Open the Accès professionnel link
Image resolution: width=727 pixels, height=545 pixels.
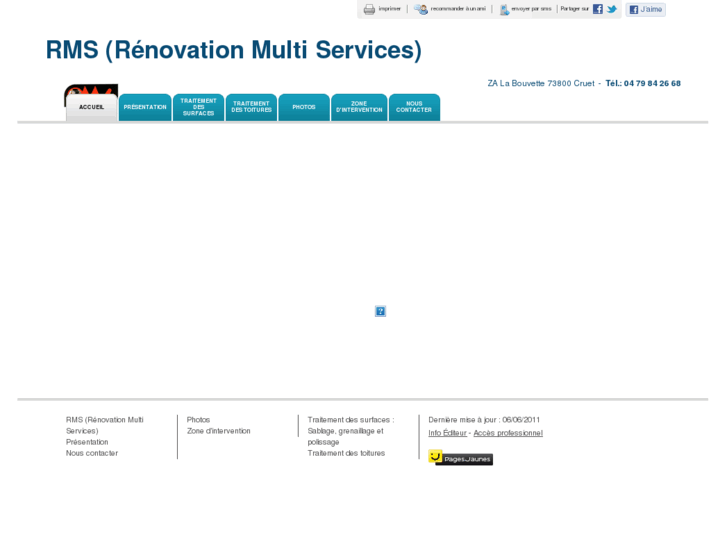pos(508,433)
